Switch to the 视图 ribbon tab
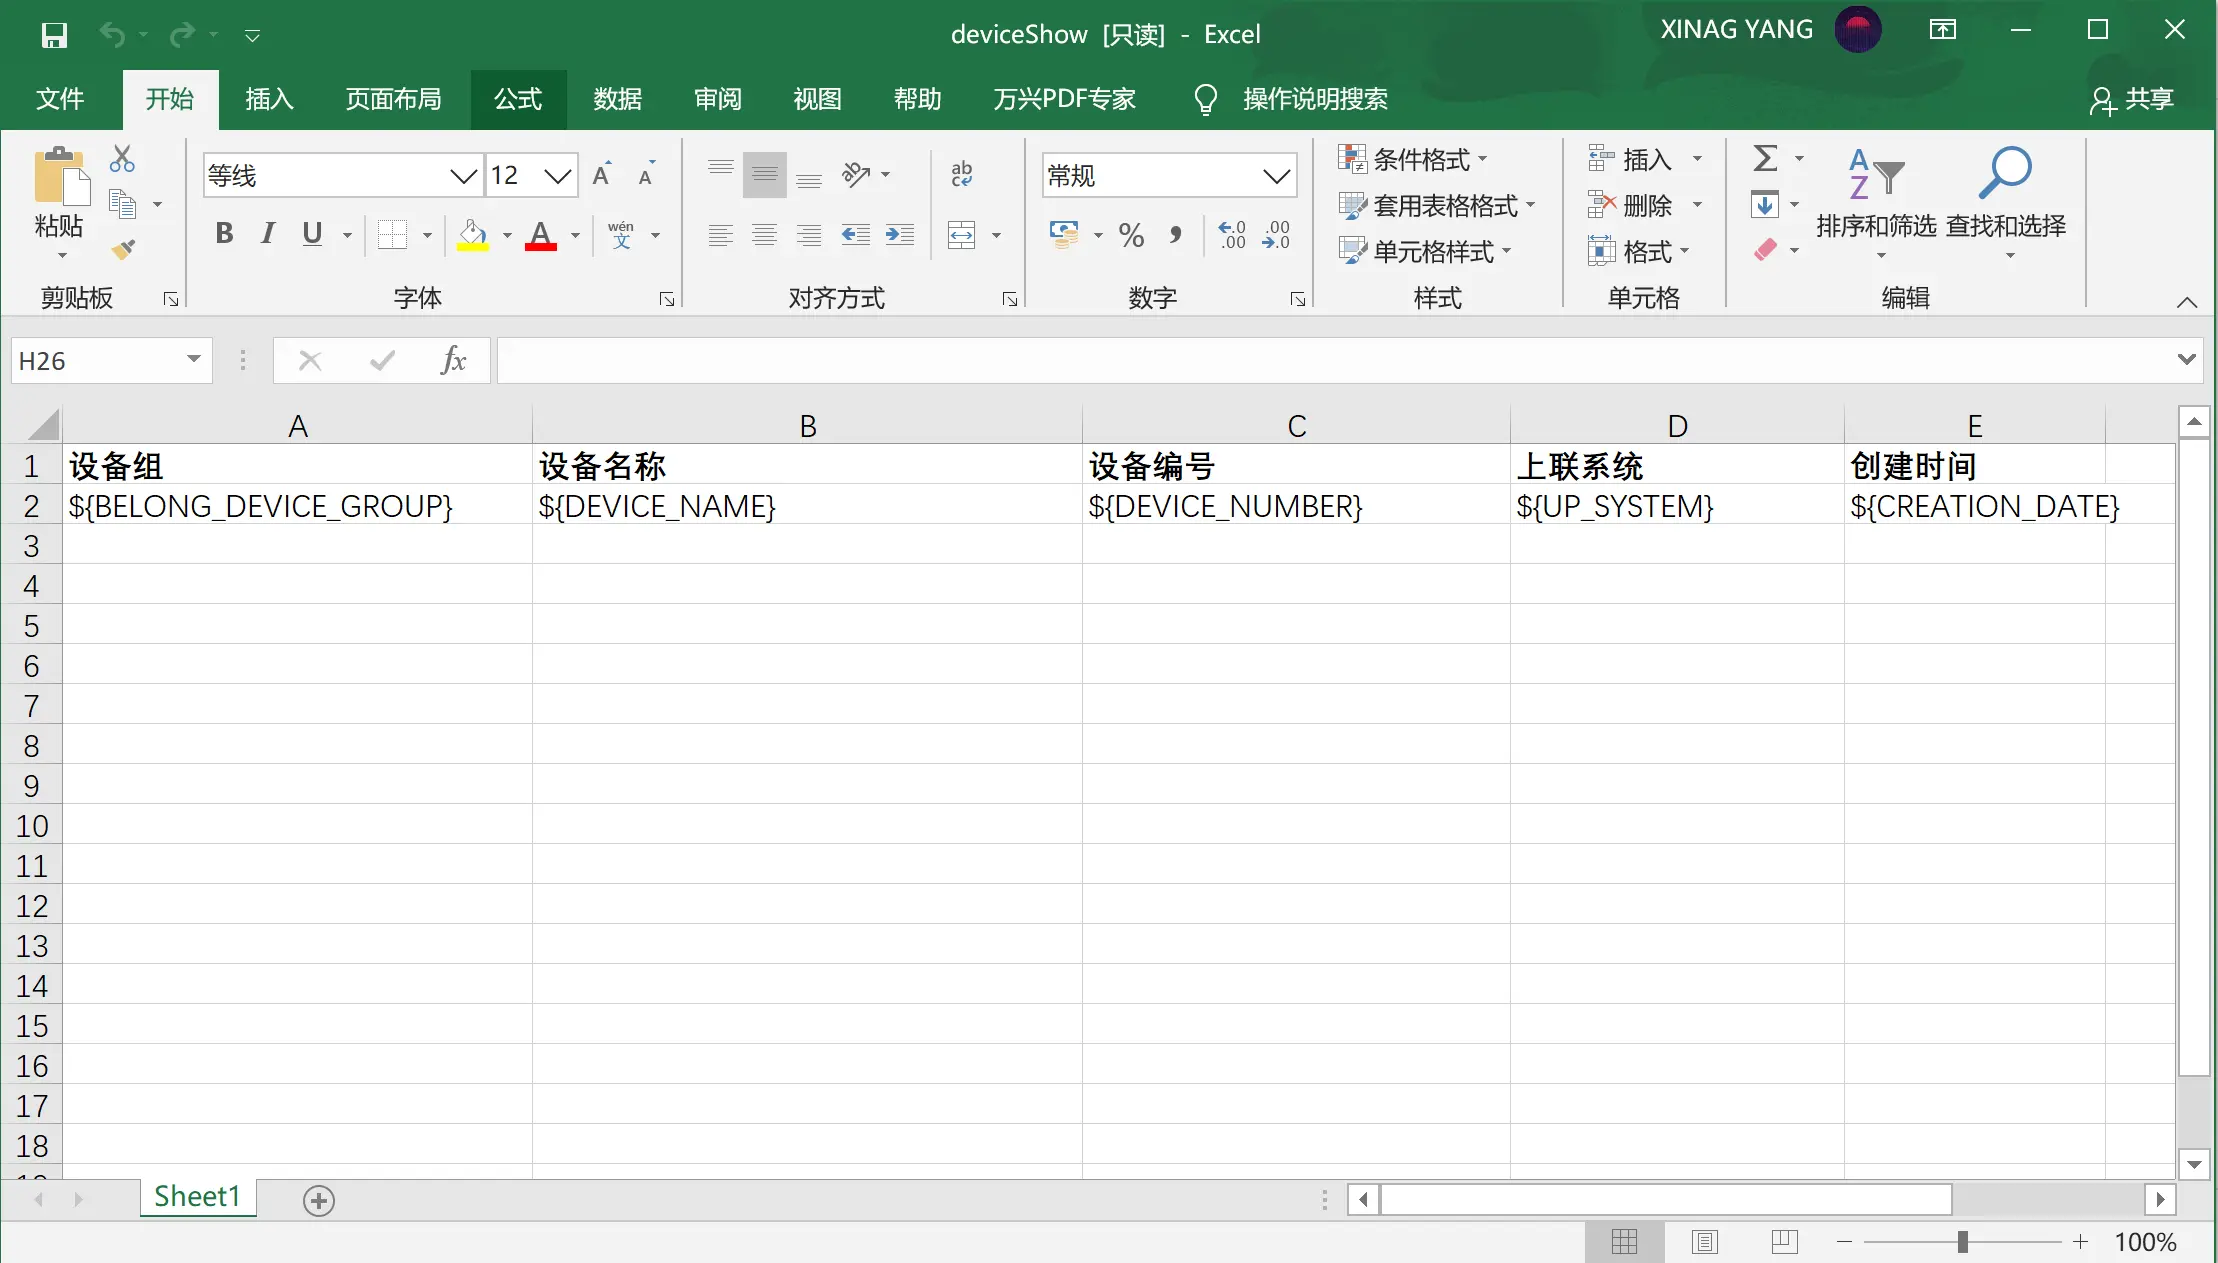 (817, 99)
